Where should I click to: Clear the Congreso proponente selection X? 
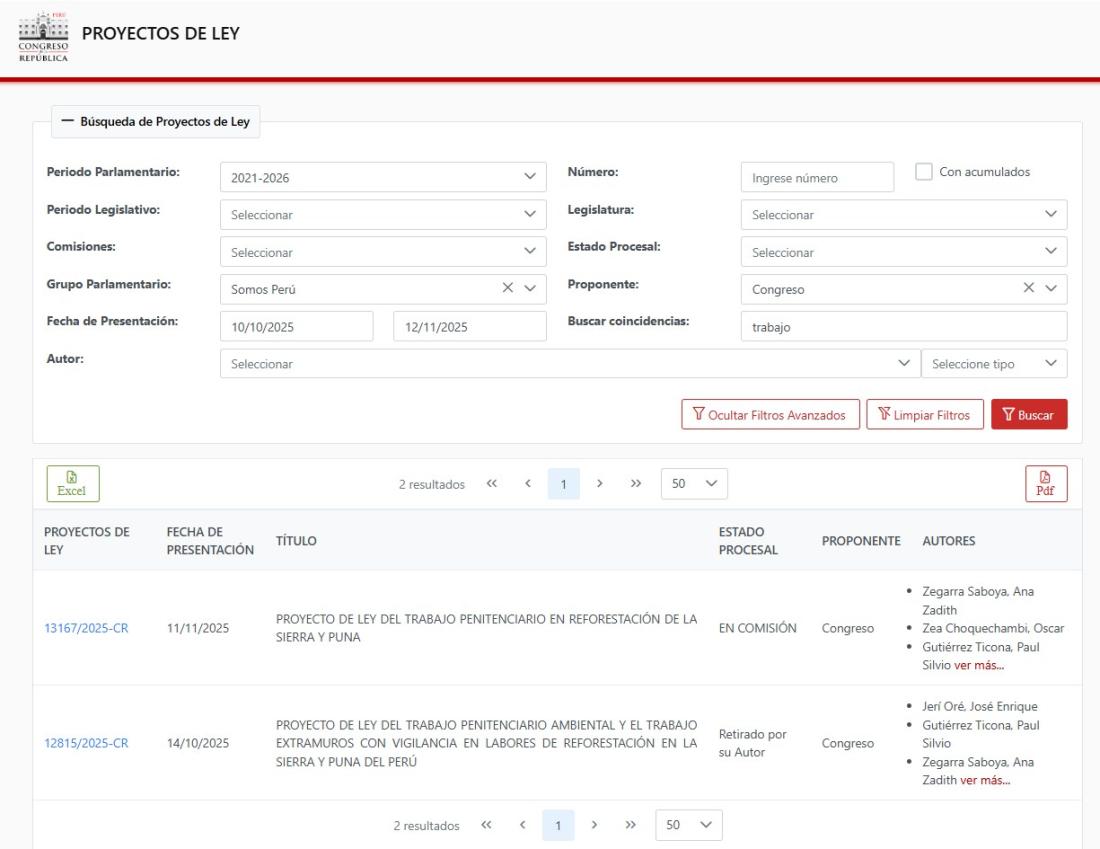[x=1028, y=289]
